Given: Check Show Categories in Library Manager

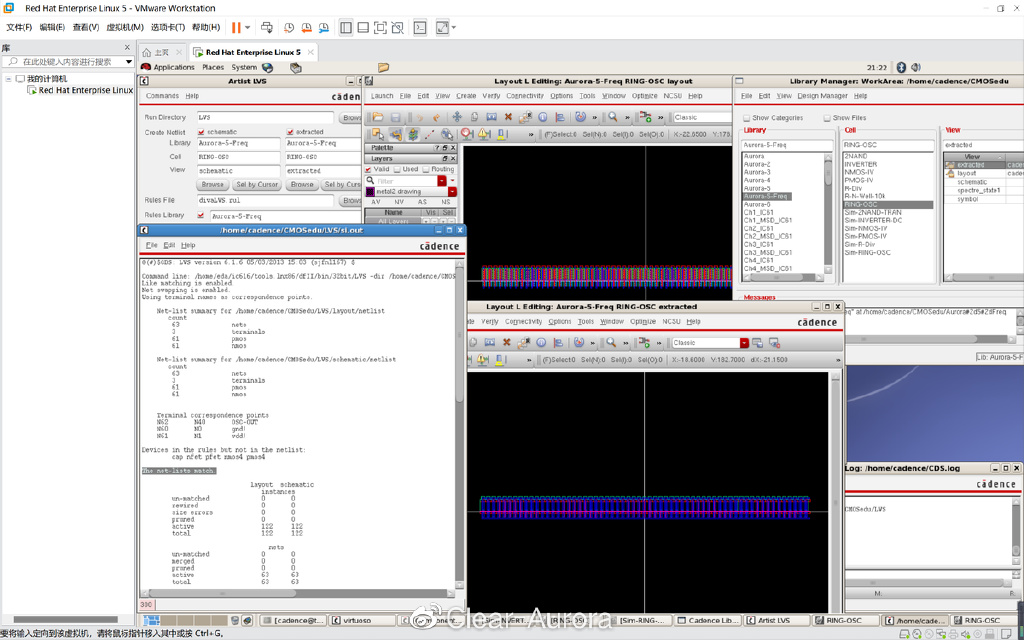Looking at the screenshot, I should [746, 118].
